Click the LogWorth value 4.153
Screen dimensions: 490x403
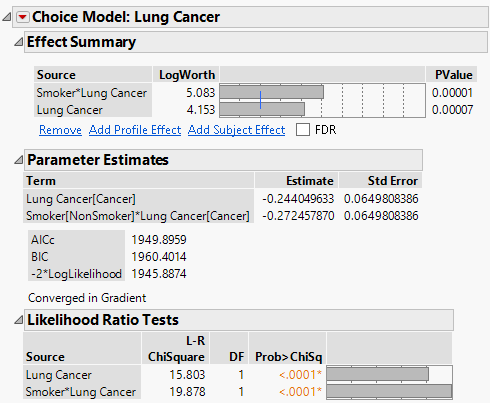coord(201,110)
